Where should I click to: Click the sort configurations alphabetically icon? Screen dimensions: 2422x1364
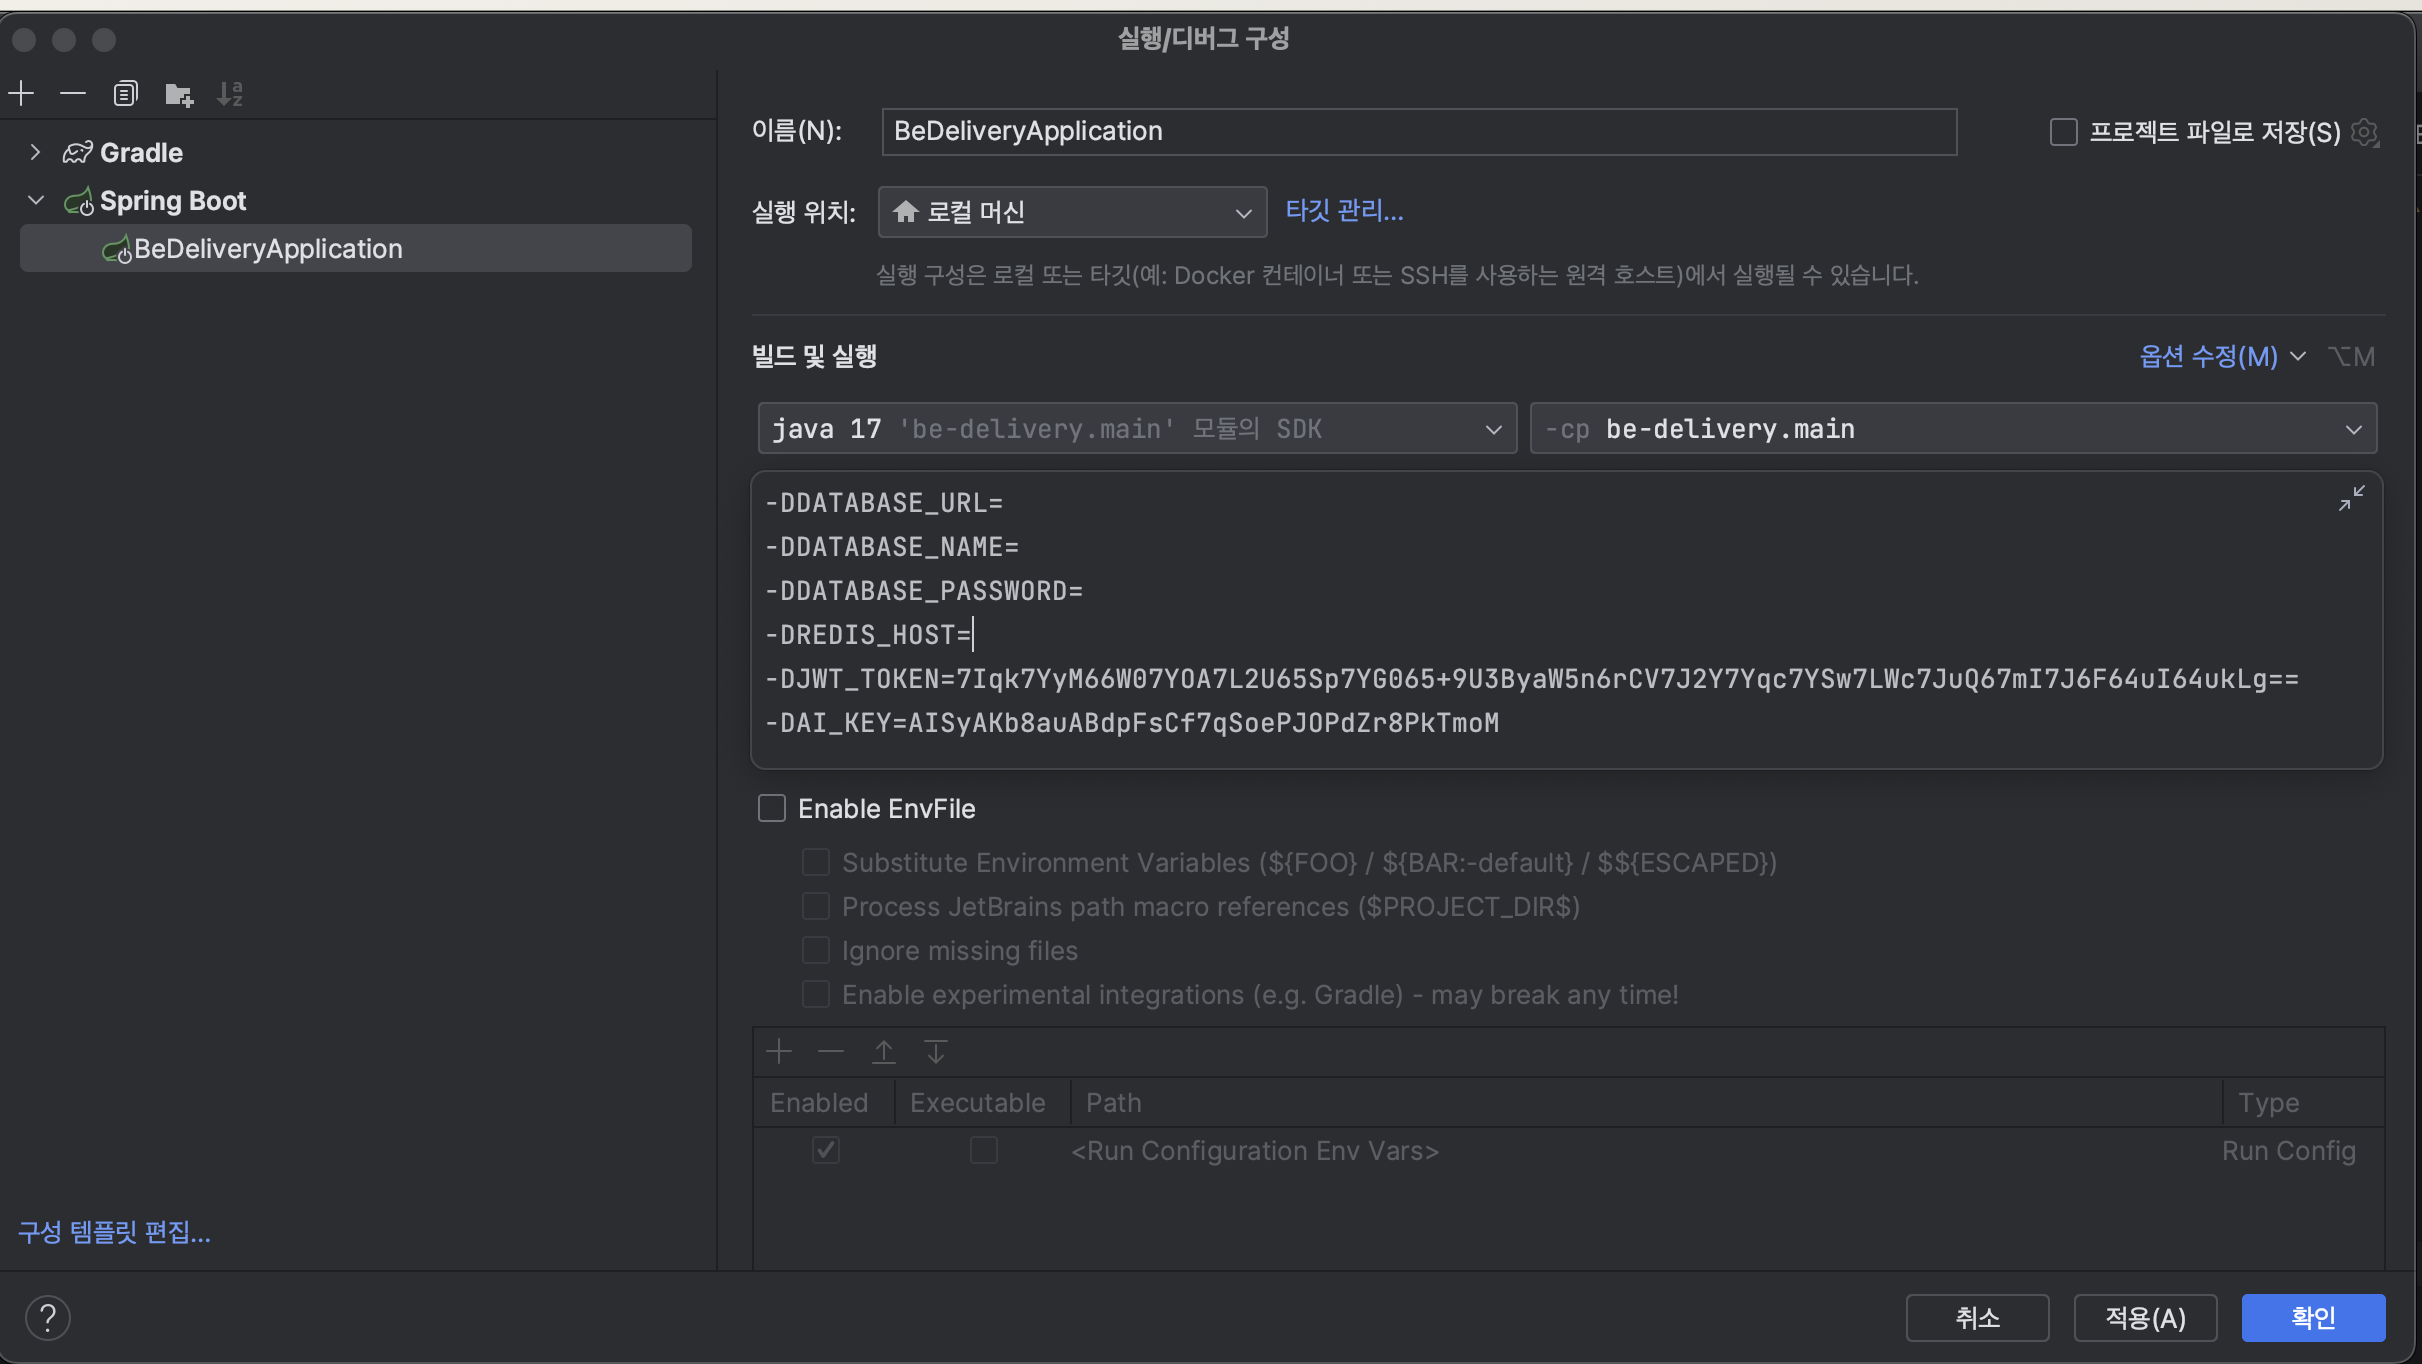pos(230,94)
